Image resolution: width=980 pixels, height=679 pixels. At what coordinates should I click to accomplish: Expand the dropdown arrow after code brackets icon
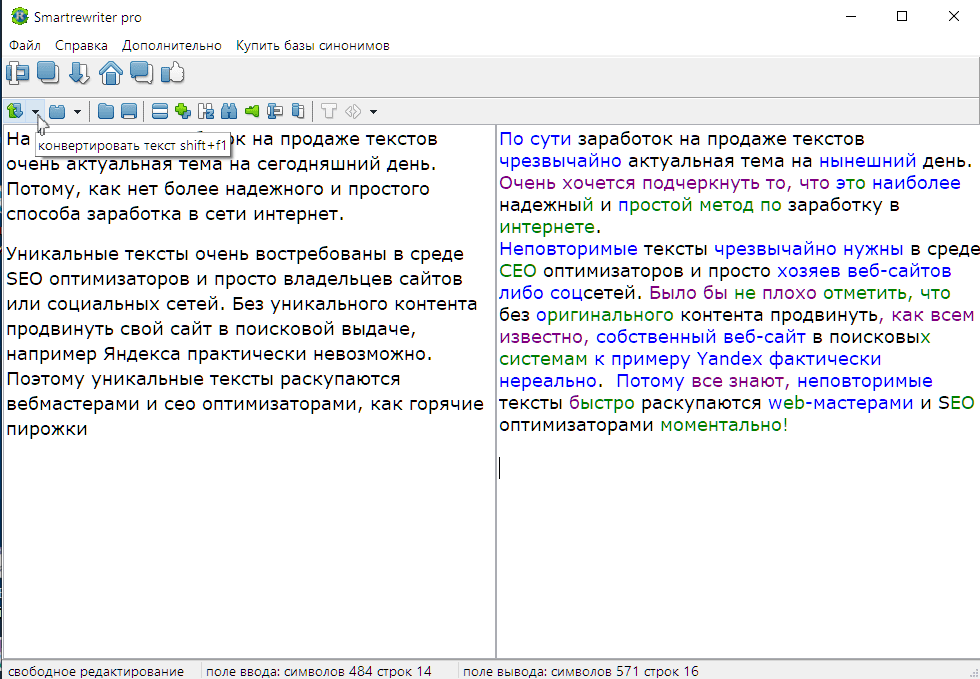(373, 112)
